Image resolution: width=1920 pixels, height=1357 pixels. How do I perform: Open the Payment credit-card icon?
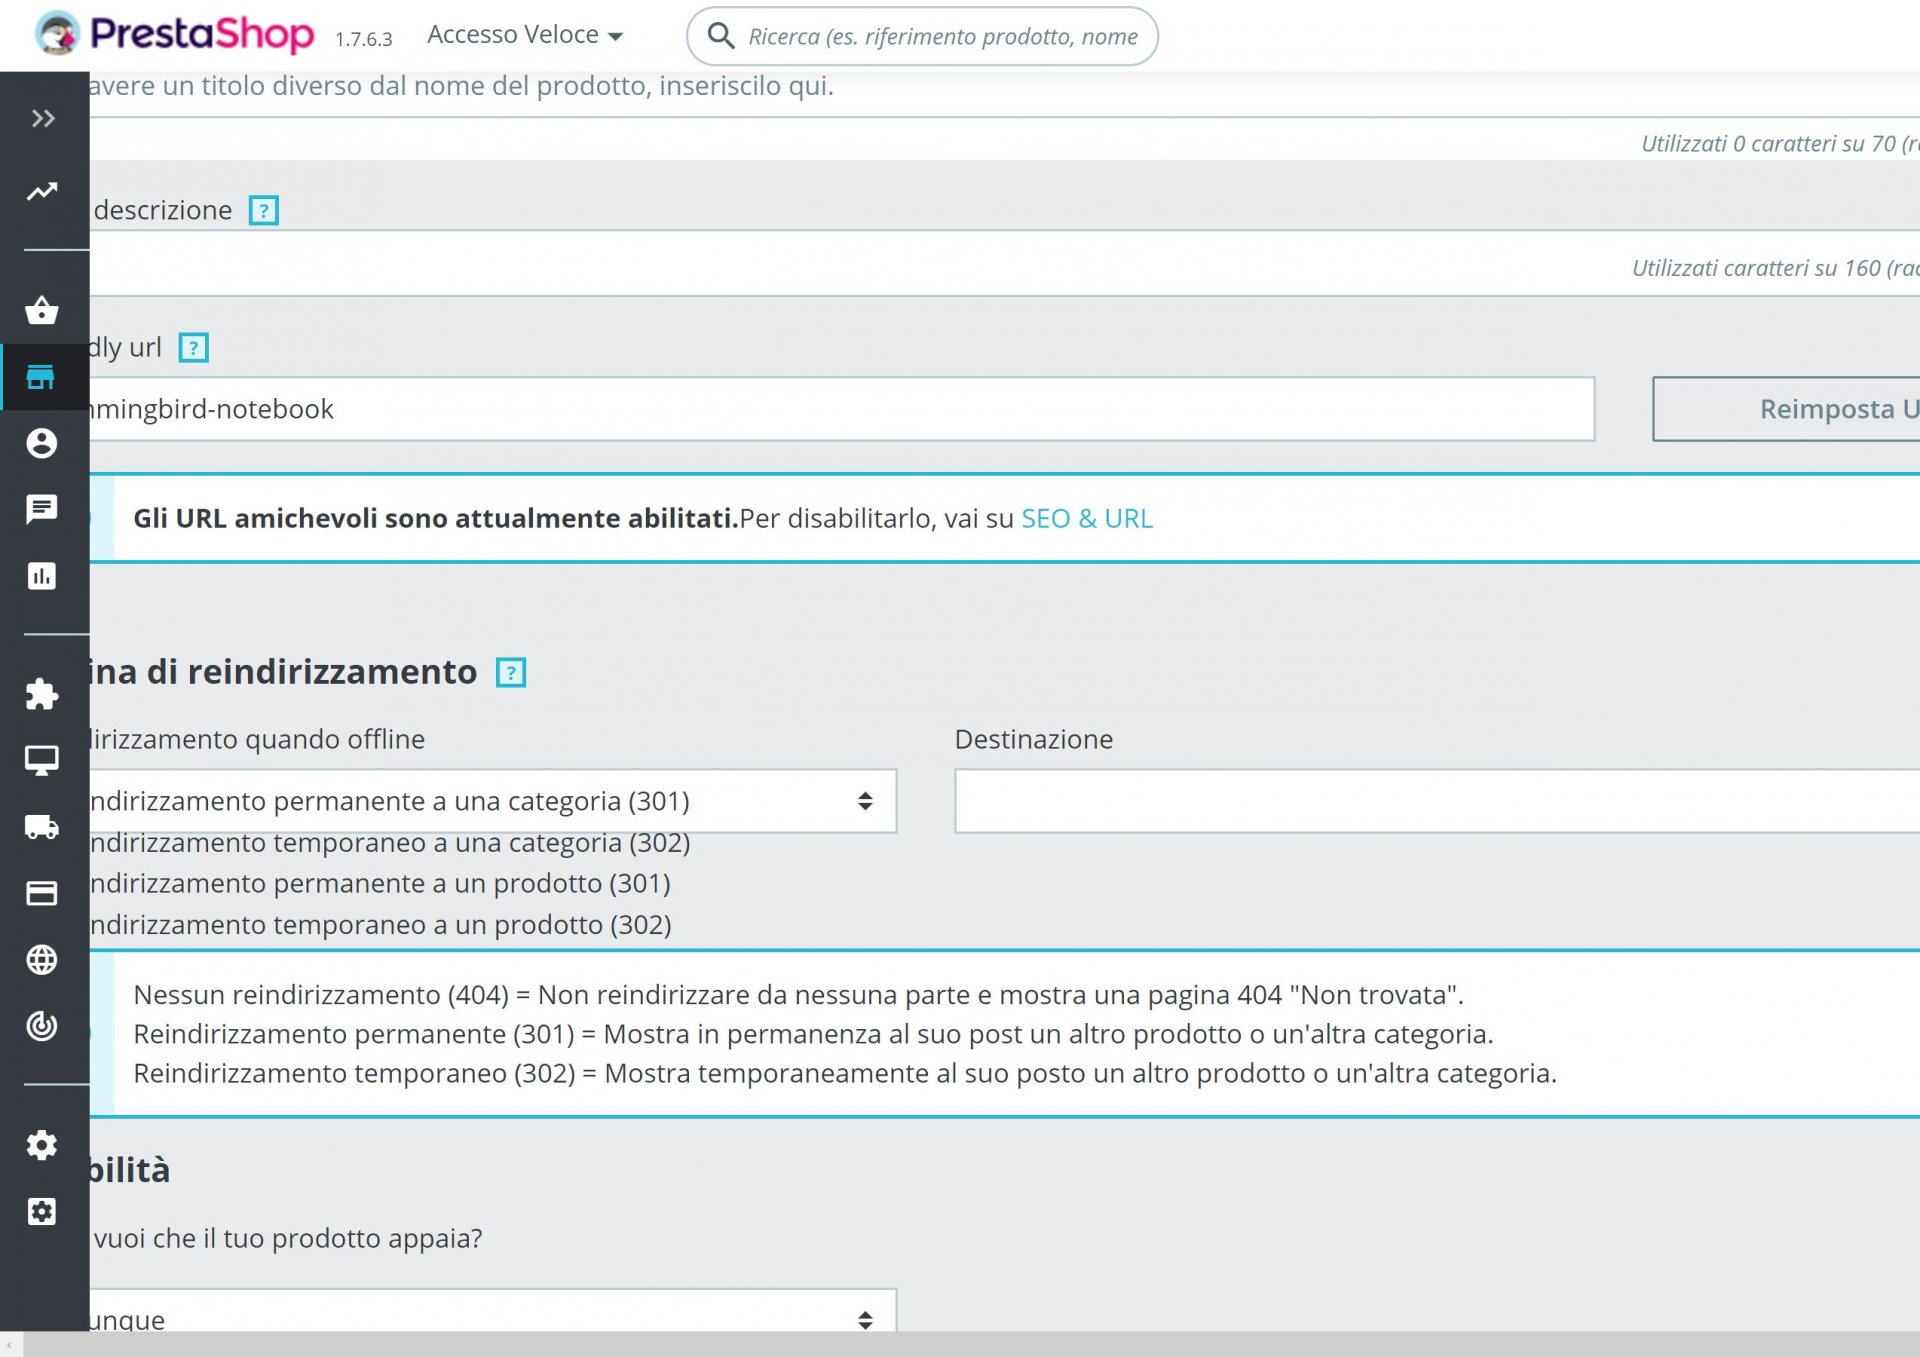(x=42, y=893)
